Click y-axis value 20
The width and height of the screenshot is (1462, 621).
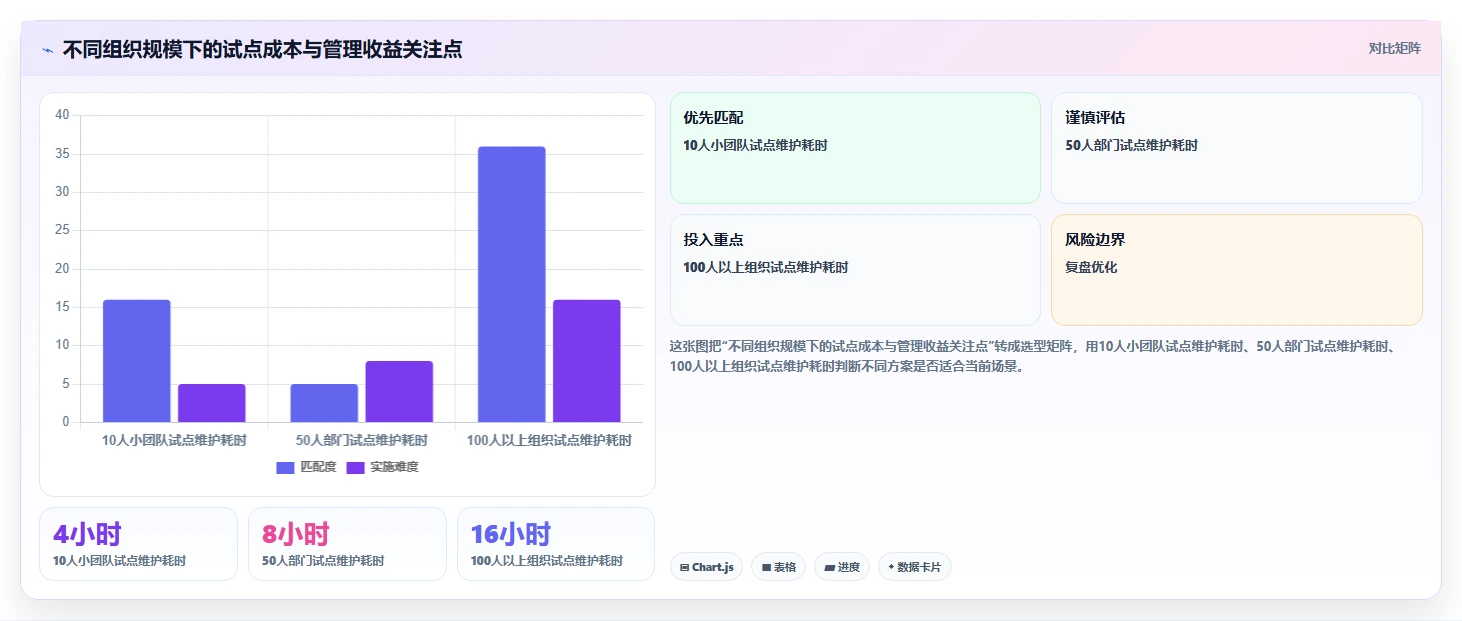[x=62, y=269]
